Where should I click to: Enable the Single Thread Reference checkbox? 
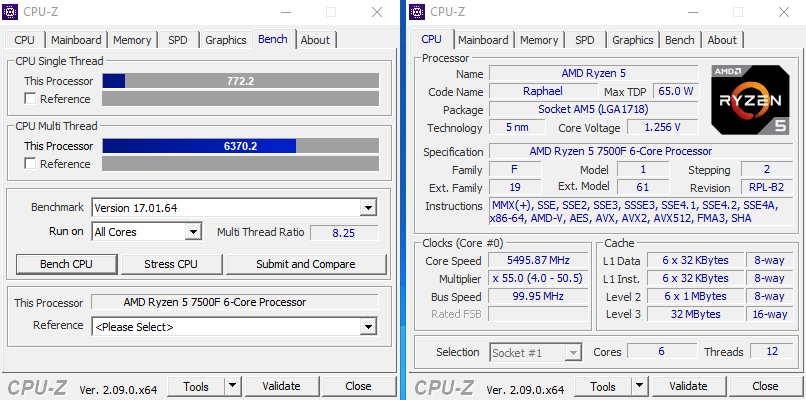tap(30, 99)
